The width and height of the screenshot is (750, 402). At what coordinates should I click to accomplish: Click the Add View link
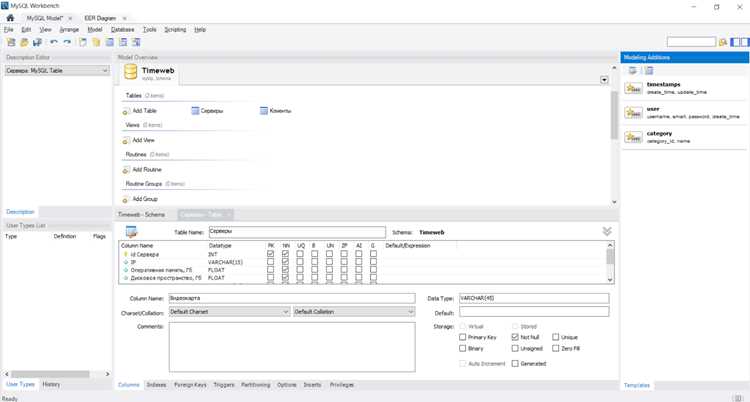143,140
